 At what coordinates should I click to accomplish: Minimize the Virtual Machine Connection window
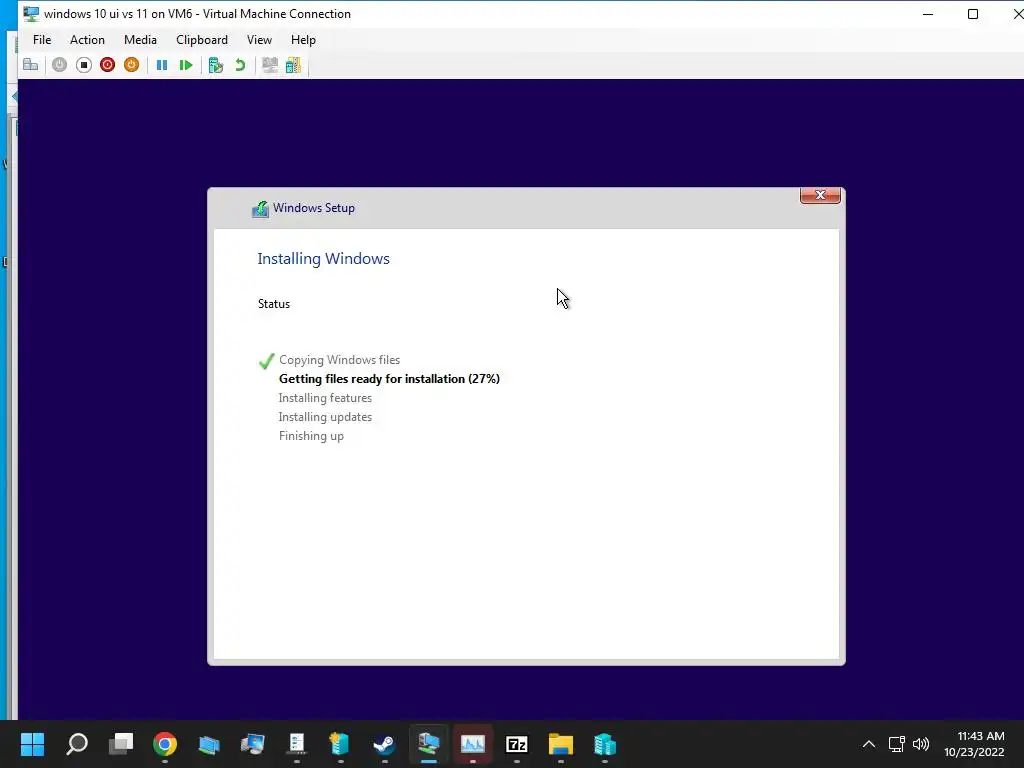[x=927, y=14]
